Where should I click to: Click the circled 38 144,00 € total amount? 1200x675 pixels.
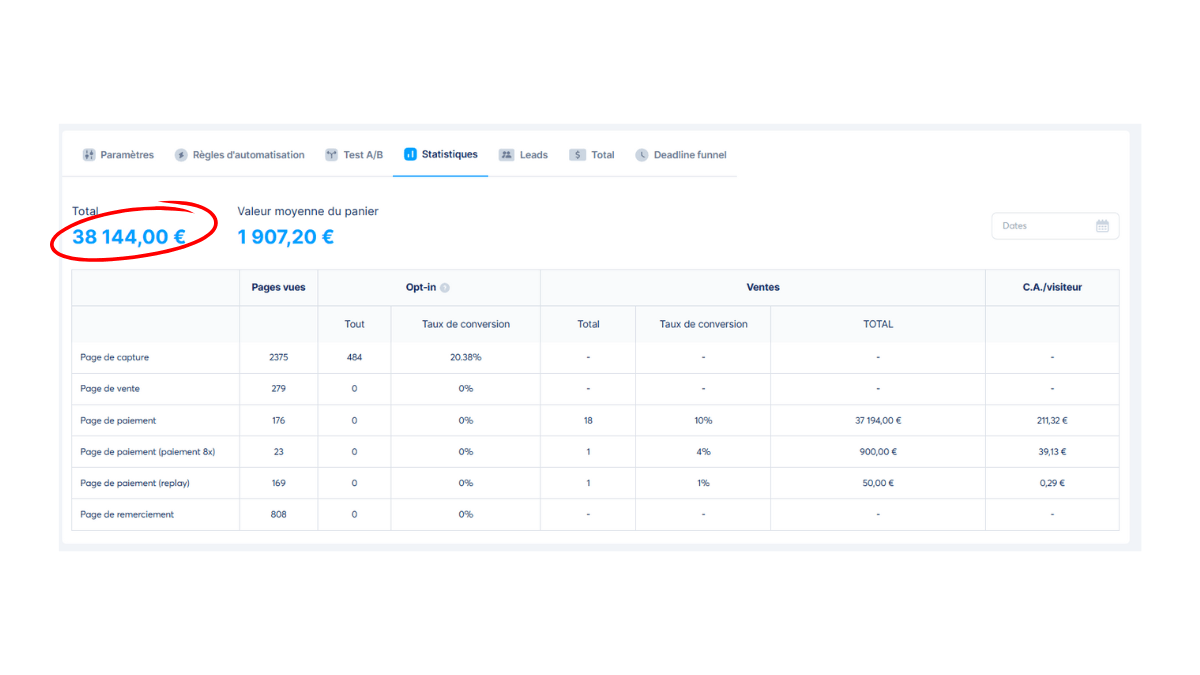[x=129, y=238]
